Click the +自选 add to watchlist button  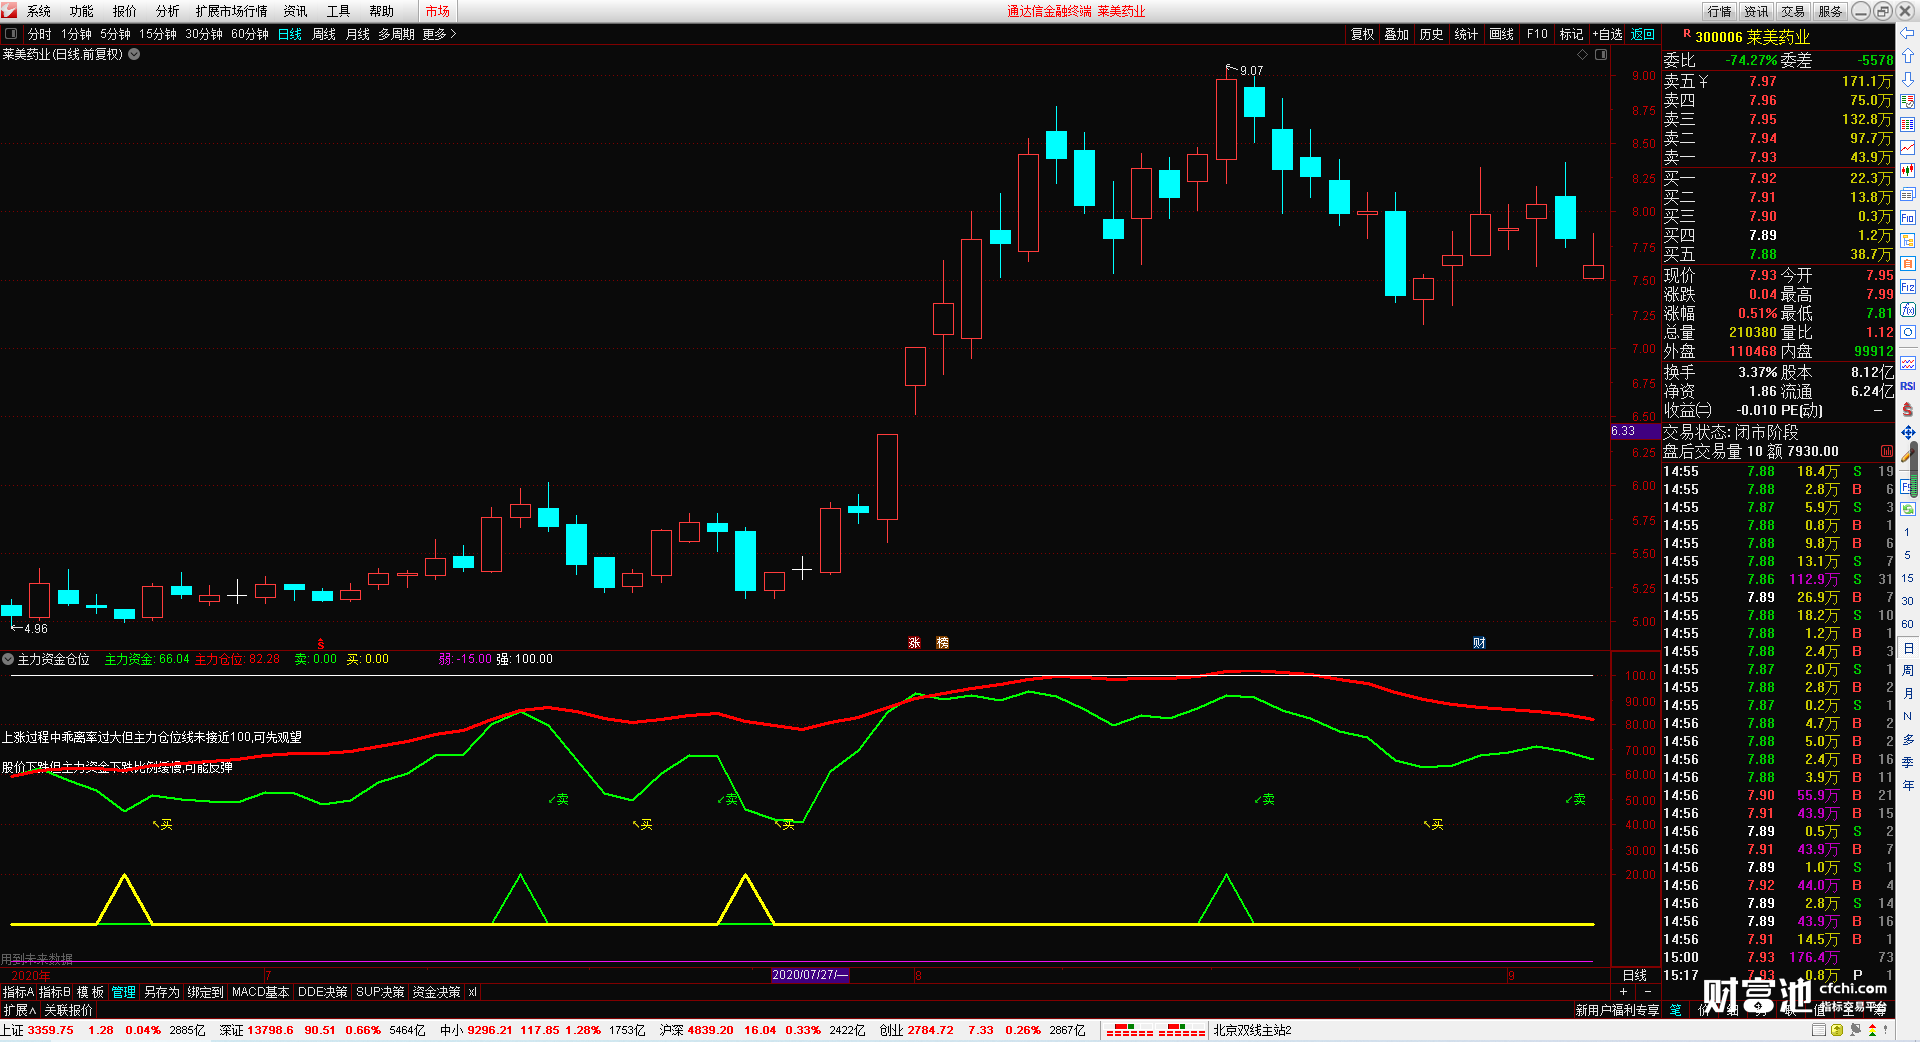[x=1608, y=34]
